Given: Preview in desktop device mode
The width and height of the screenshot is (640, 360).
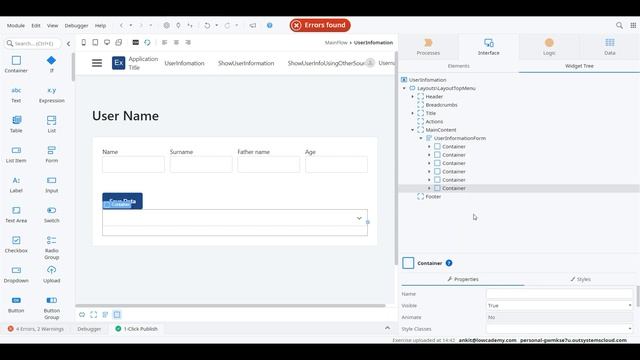Looking at the screenshot, I should click(x=107, y=42).
